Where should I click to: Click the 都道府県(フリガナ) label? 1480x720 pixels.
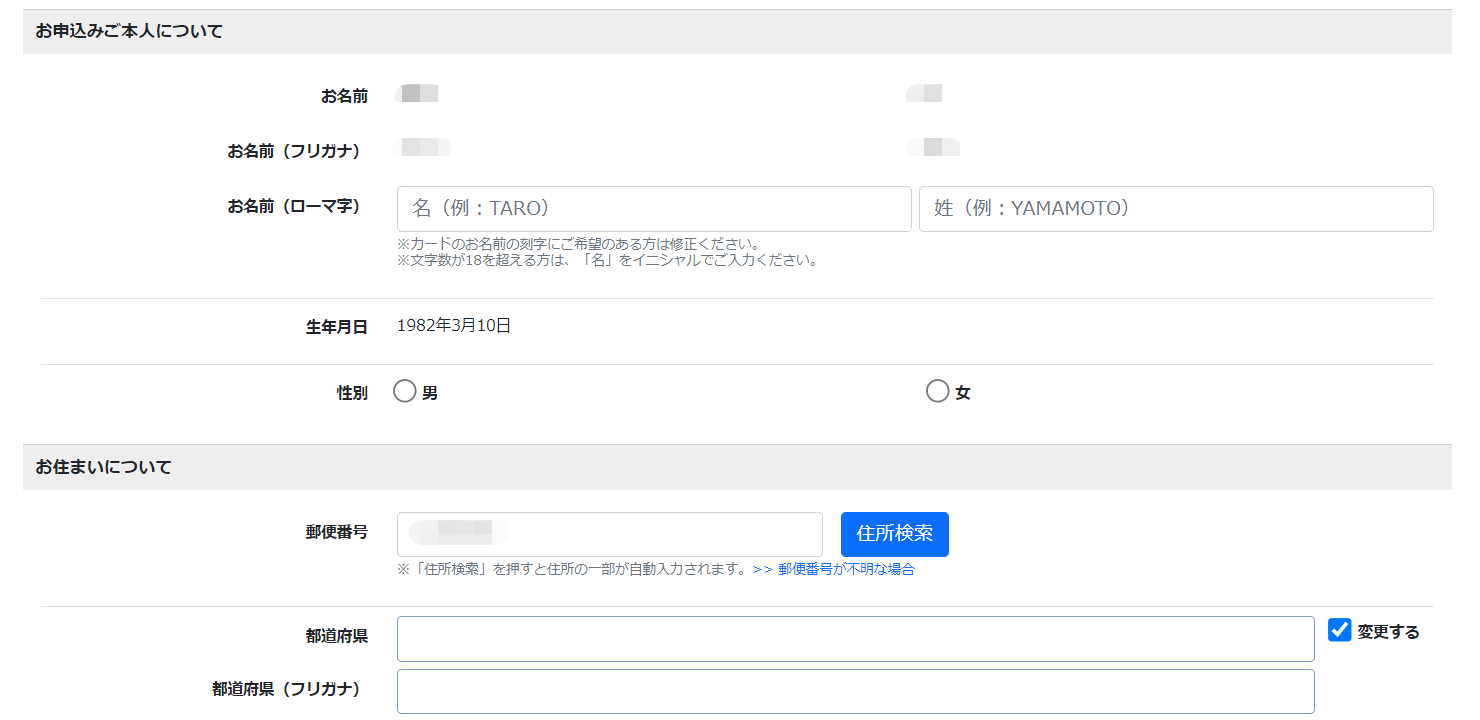pyautogui.click(x=286, y=689)
